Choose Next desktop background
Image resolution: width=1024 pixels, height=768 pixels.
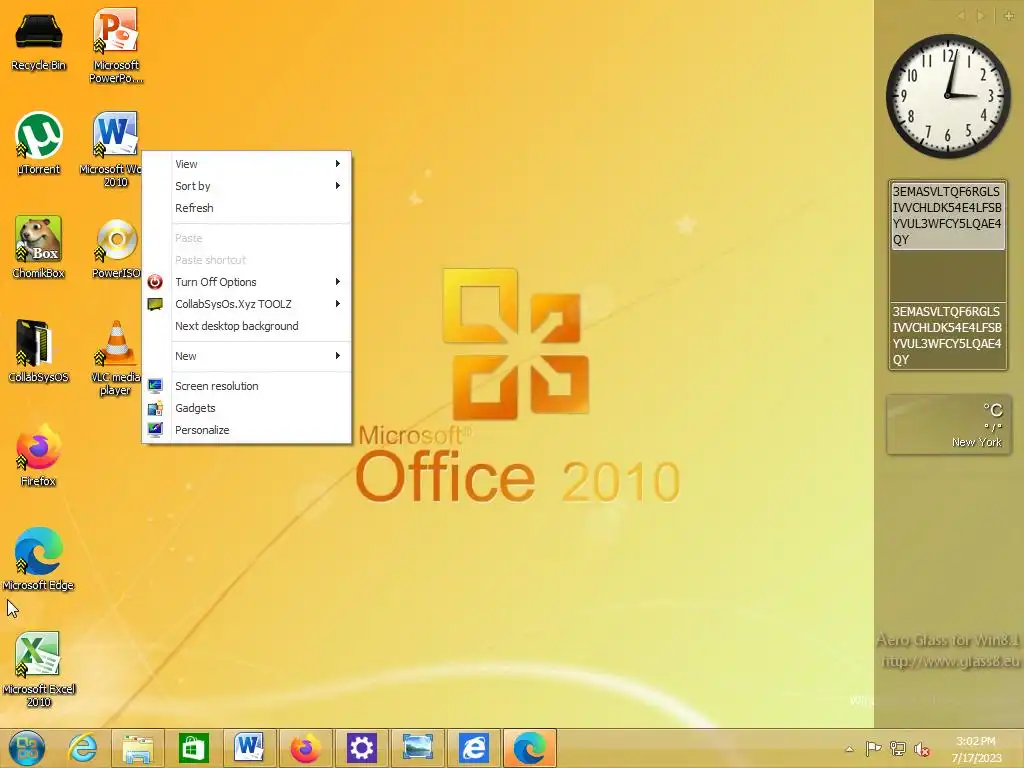[x=247, y=326]
